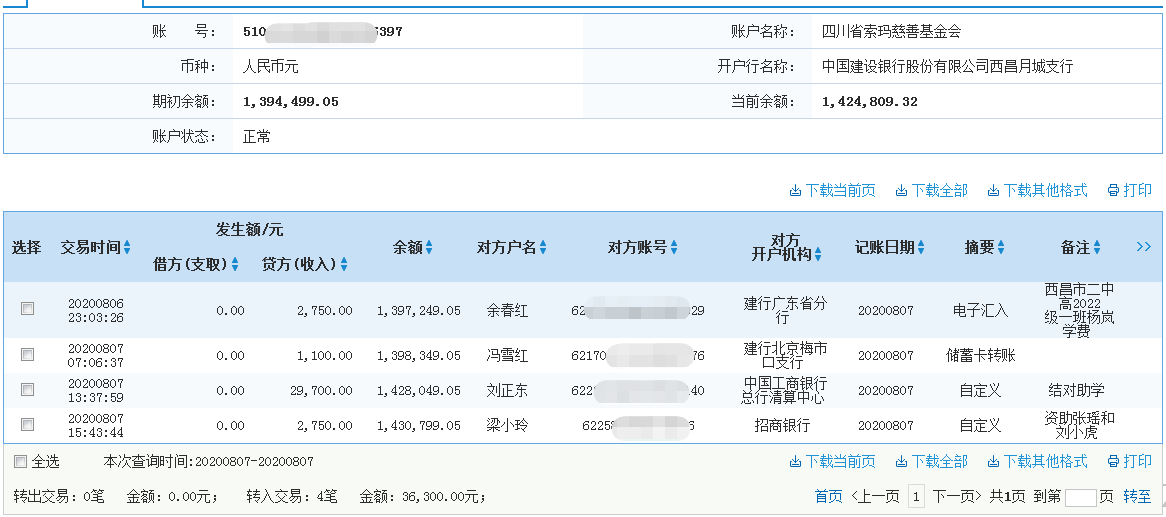Click the bottom 下载全部 download icon
1166x517 pixels.
[x=901, y=462]
